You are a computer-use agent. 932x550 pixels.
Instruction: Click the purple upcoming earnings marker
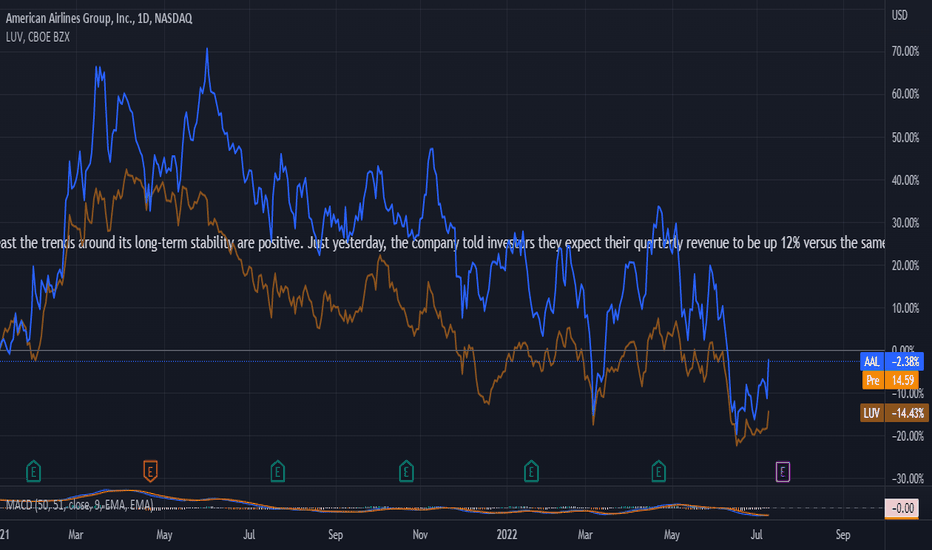coord(783,472)
